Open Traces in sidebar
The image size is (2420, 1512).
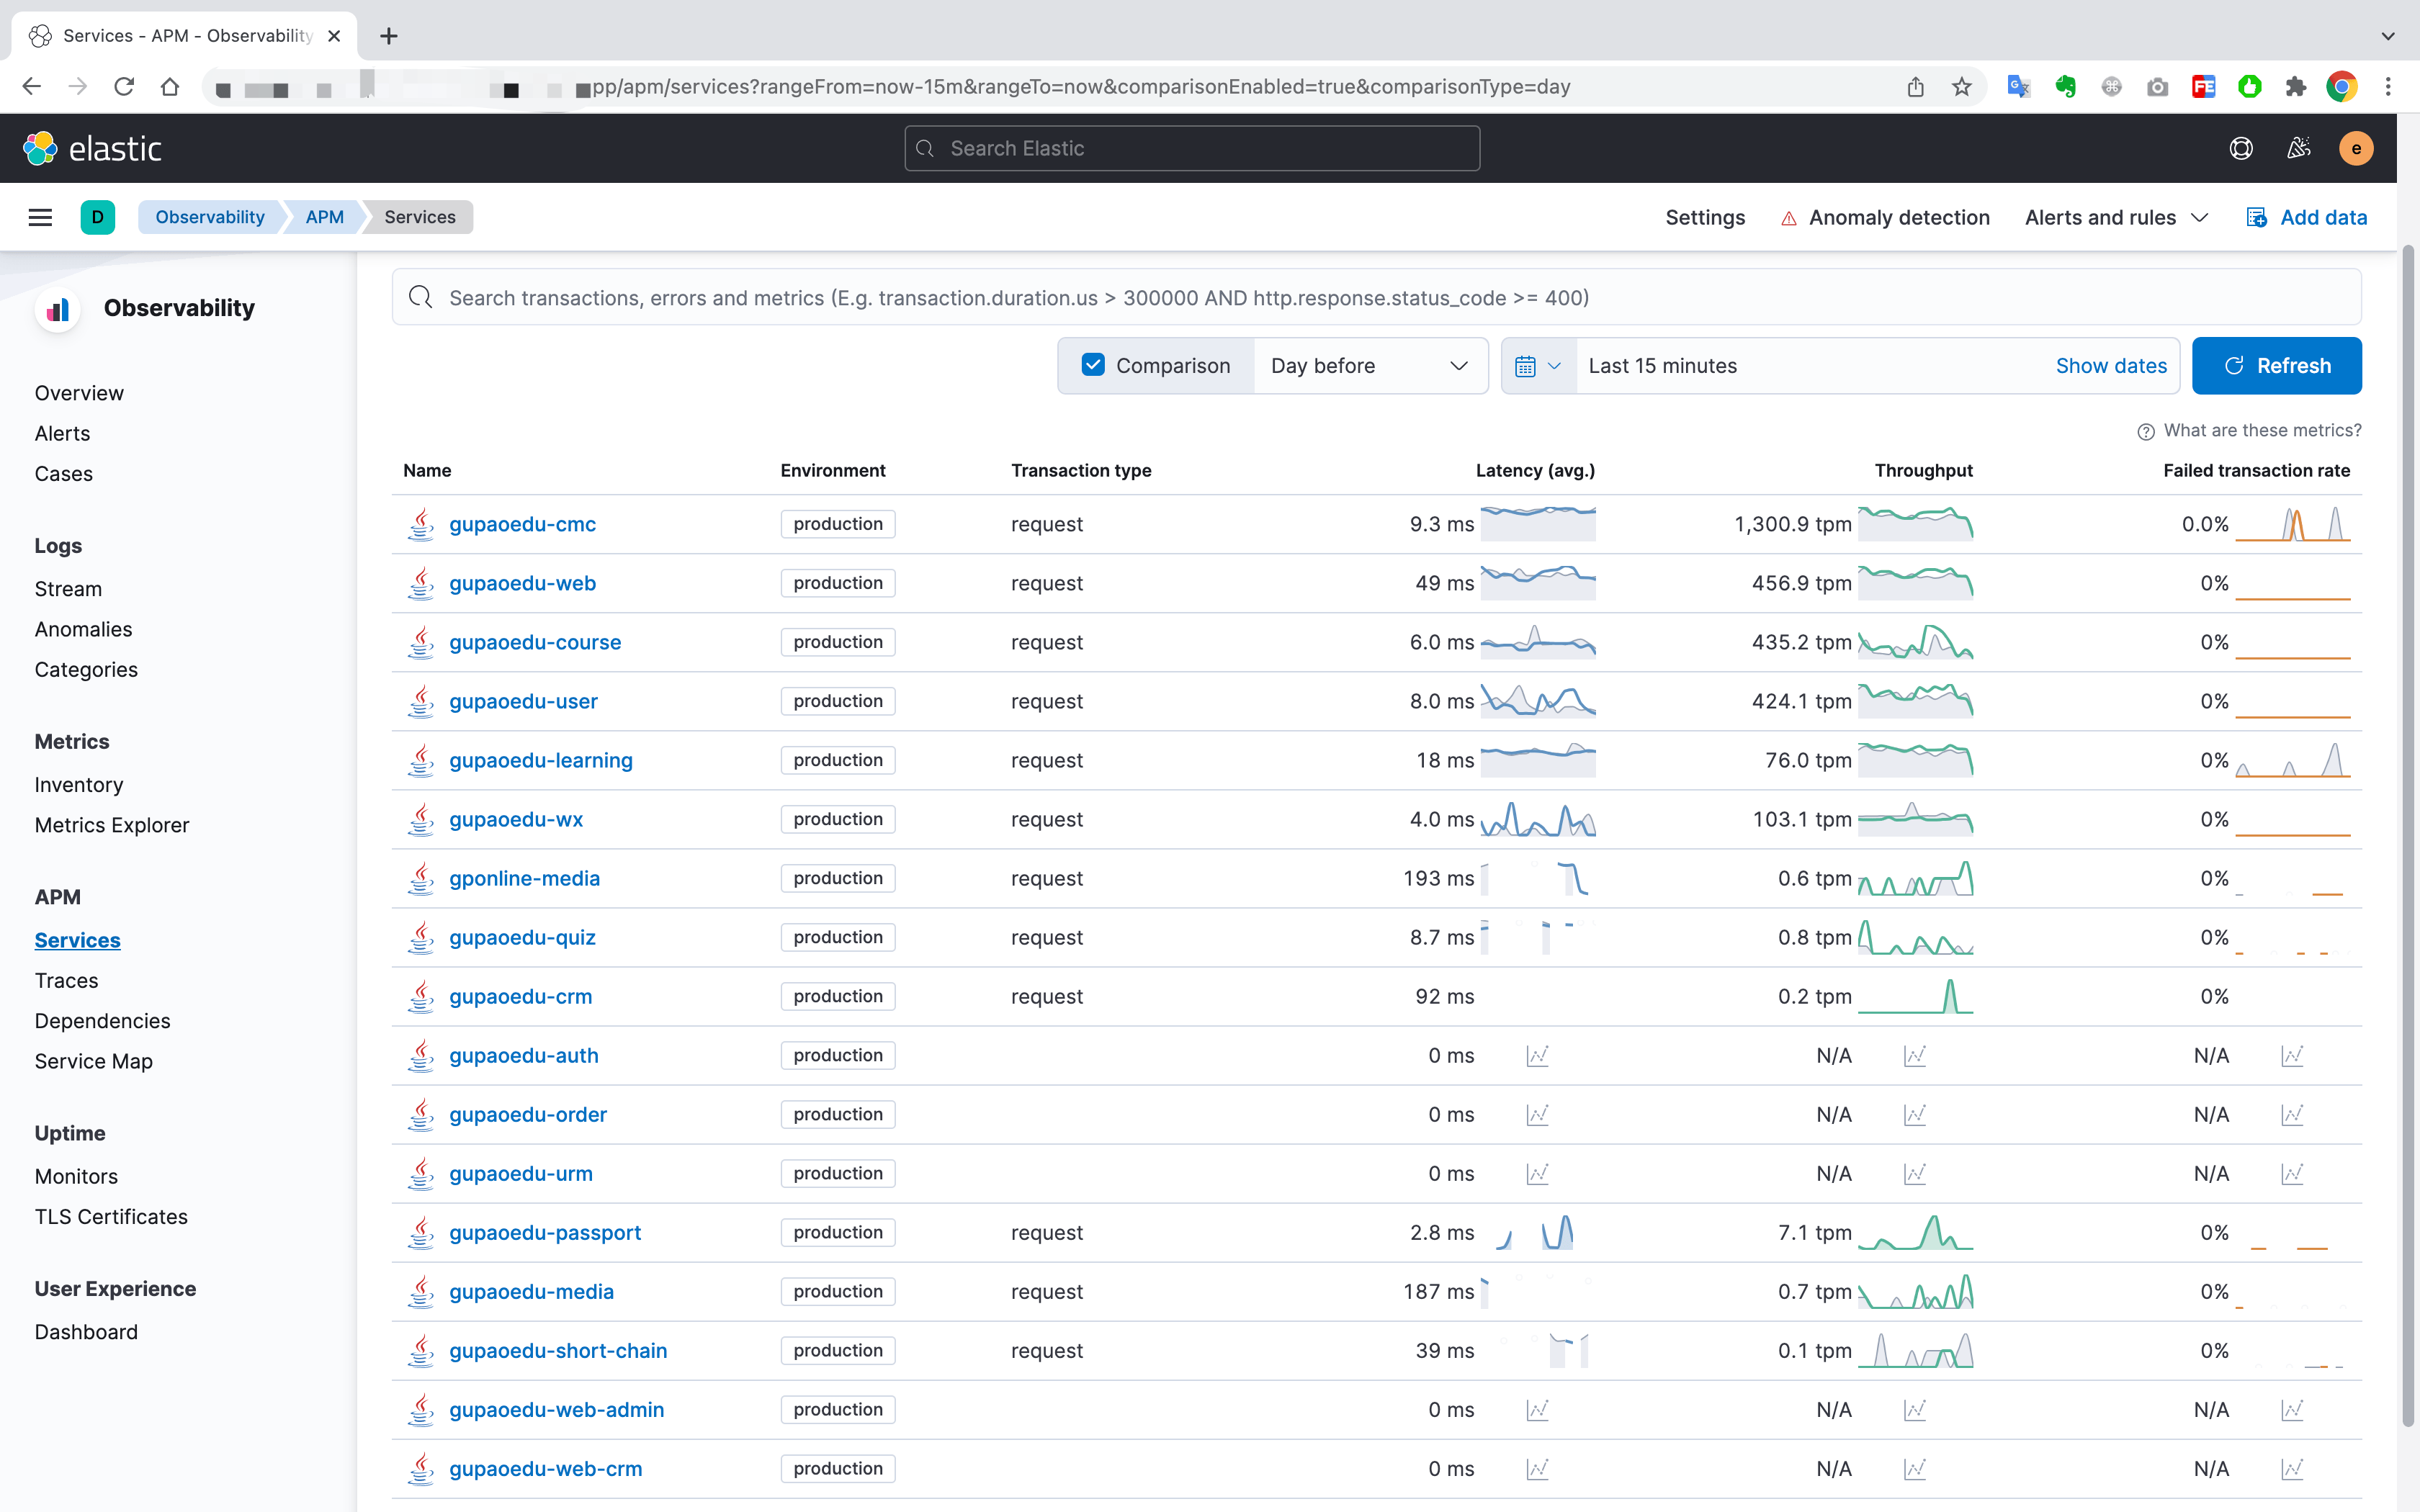click(66, 980)
